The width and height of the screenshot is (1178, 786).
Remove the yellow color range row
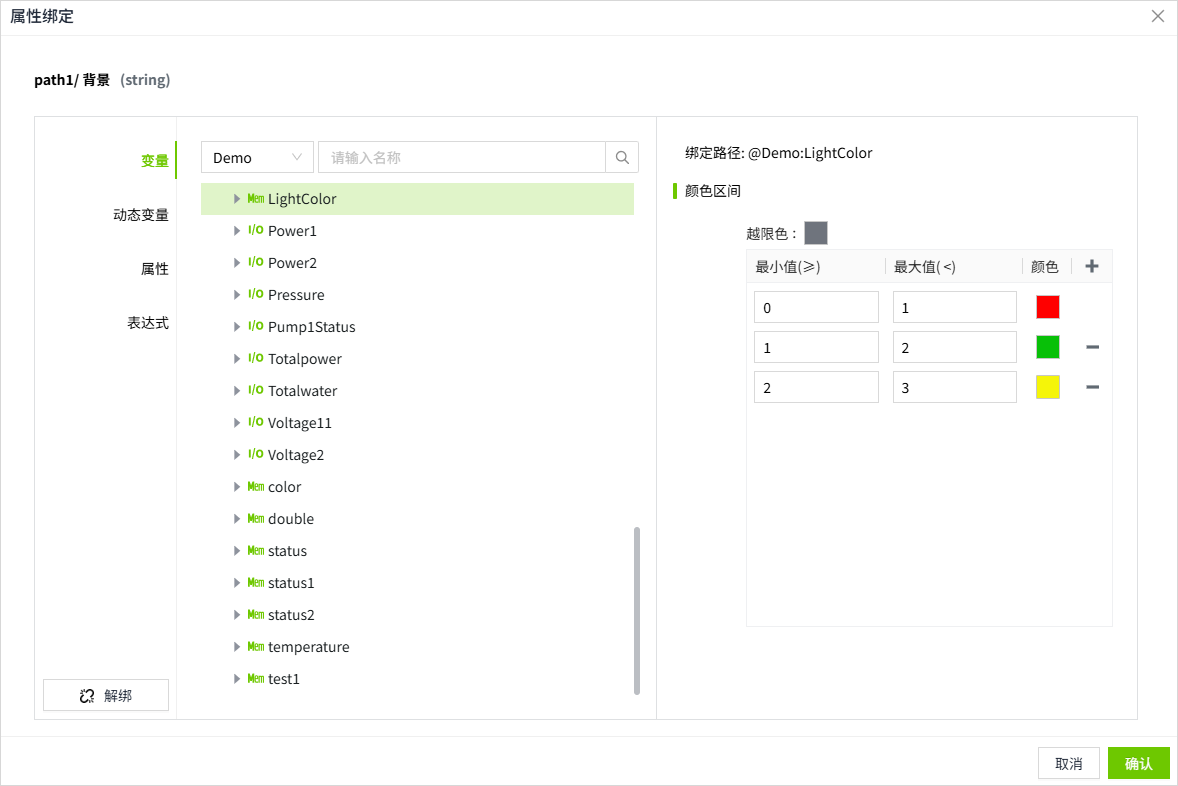coord(1092,387)
